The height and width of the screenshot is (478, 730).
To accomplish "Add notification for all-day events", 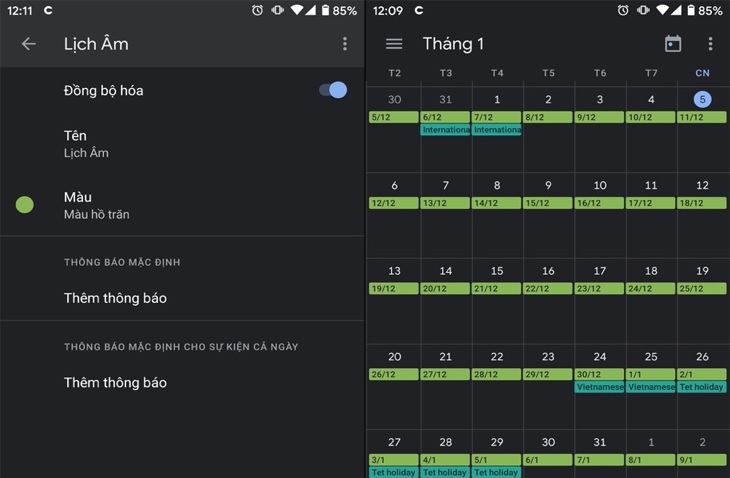I will (x=115, y=383).
